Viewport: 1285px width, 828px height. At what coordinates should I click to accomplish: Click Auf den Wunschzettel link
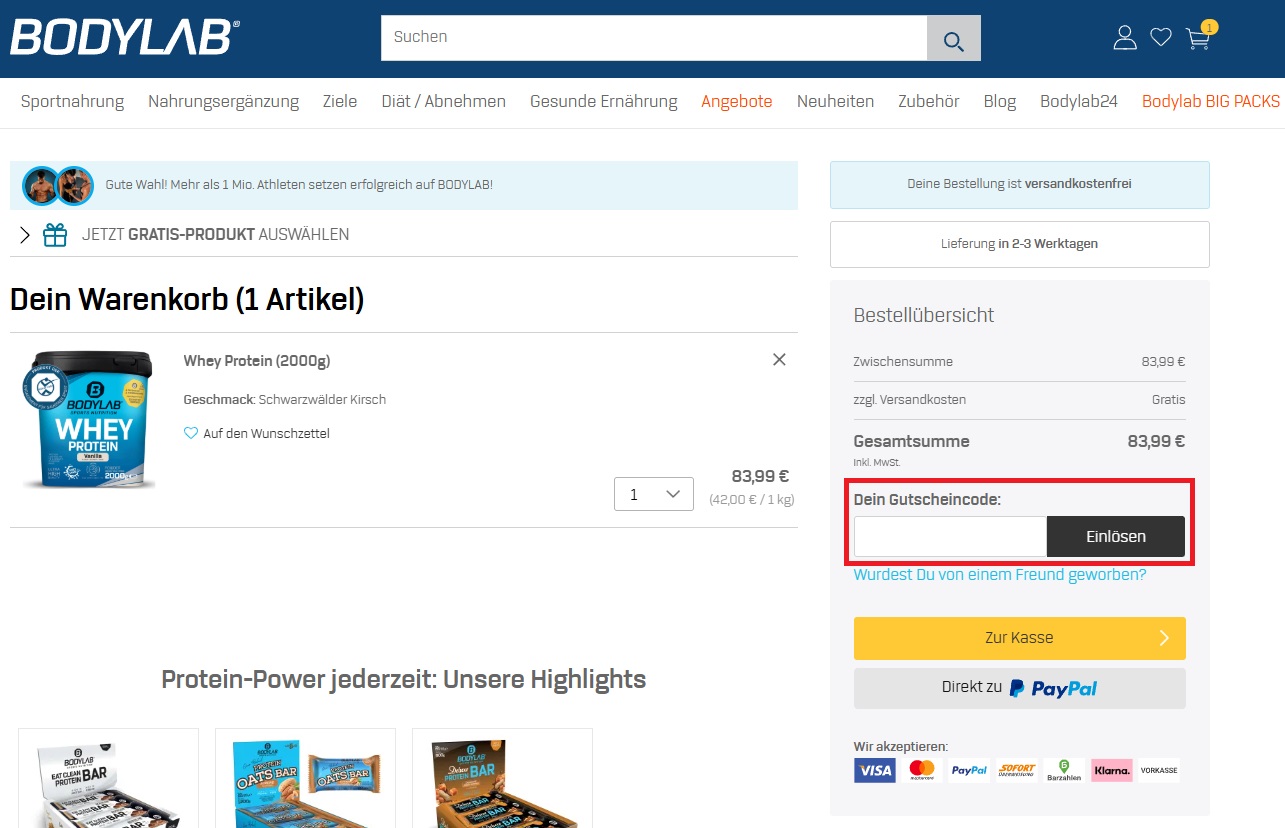[x=266, y=434]
